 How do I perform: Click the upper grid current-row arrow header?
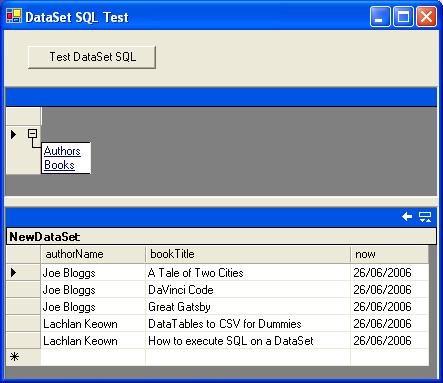tap(13, 134)
